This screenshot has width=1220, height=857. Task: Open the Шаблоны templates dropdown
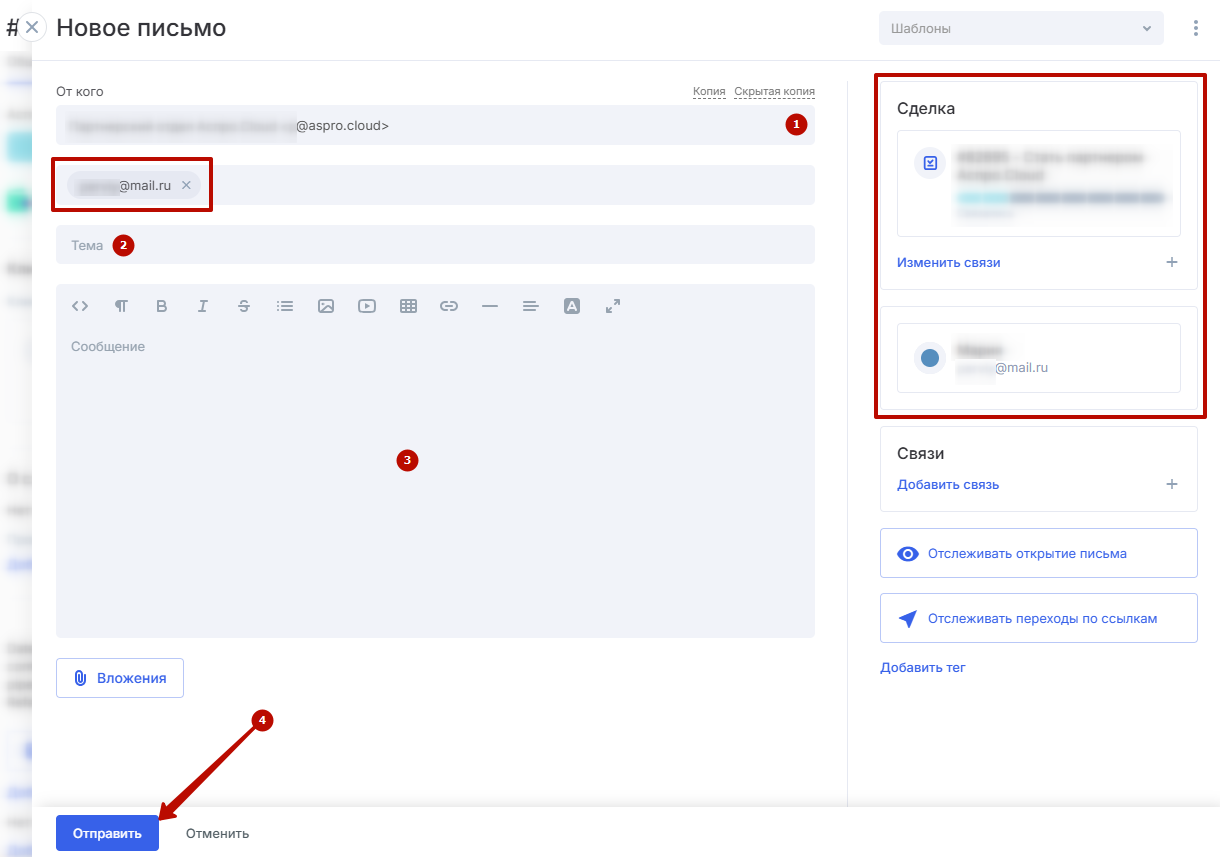[x=1020, y=28]
